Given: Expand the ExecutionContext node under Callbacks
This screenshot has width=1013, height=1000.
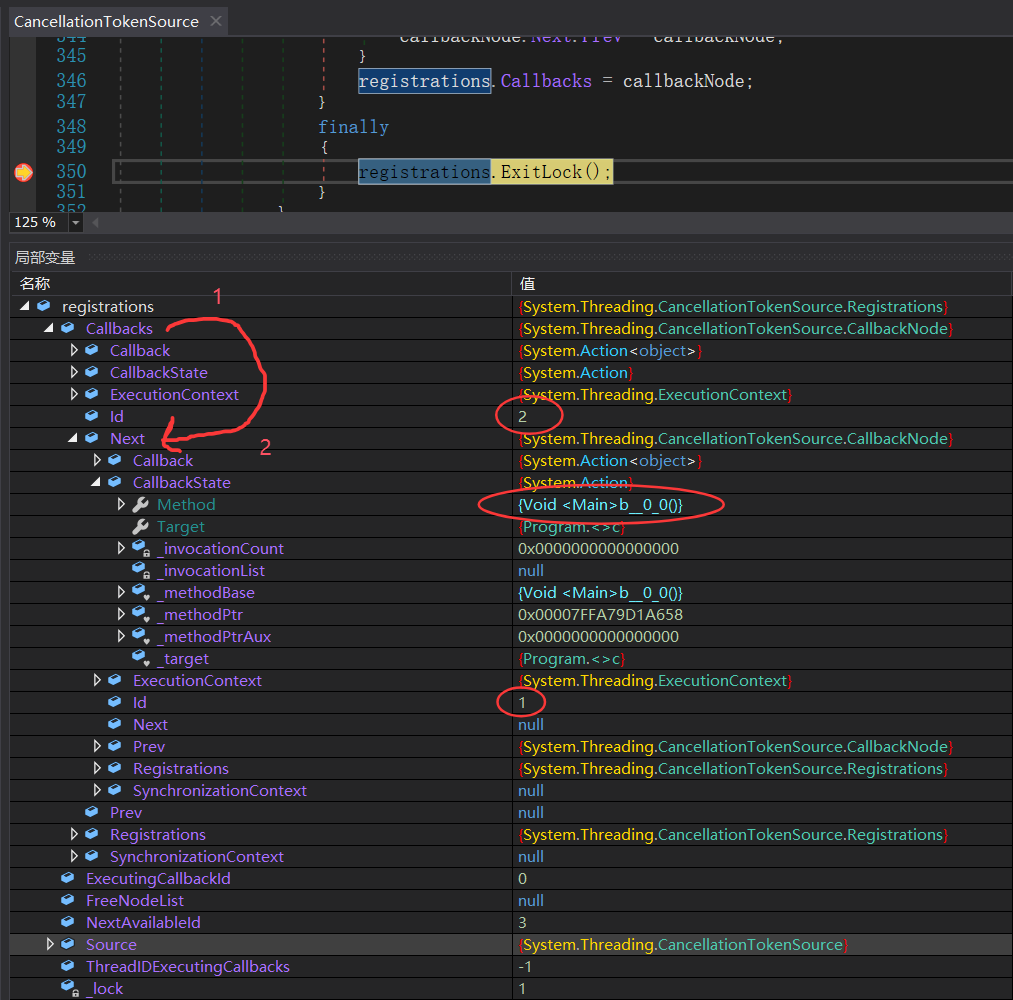Looking at the screenshot, I should [x=73, y=394].
